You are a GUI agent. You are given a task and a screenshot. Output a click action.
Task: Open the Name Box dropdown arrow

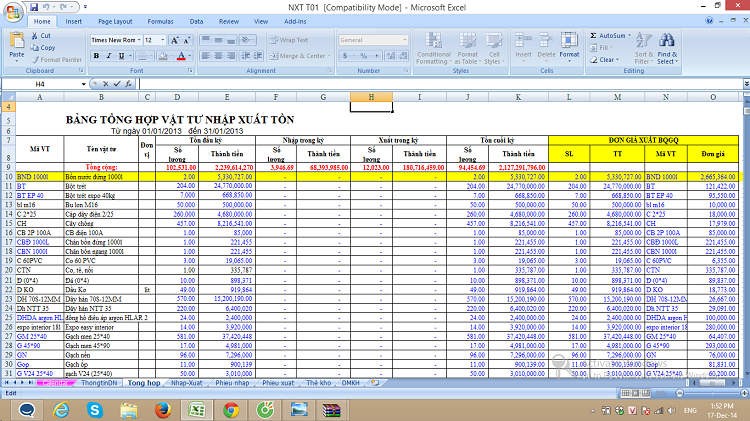click(84, 84)
